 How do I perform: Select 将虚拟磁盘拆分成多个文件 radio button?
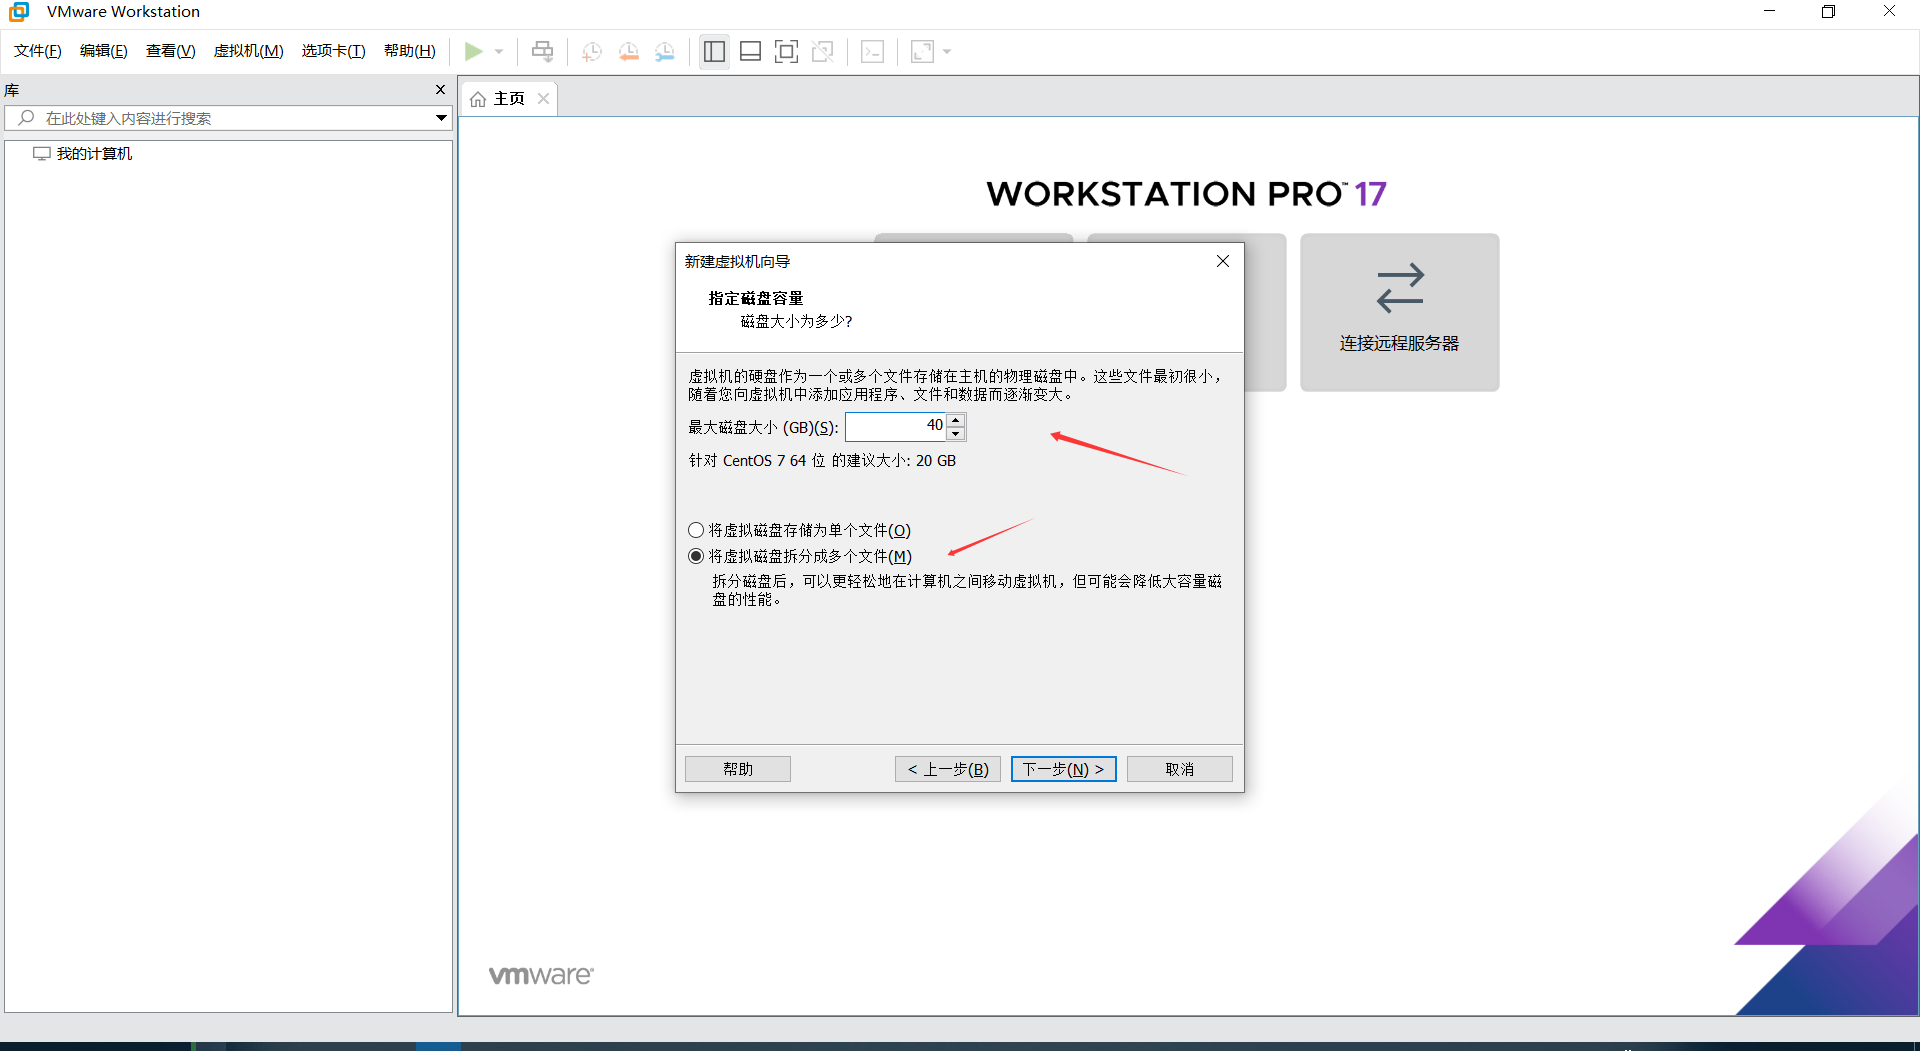pos(696,557)
